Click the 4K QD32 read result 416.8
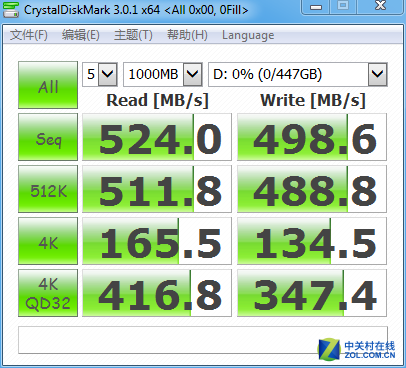Image resolution: width=406 pixels, height=368 pixels. click(x=157, y=293)
